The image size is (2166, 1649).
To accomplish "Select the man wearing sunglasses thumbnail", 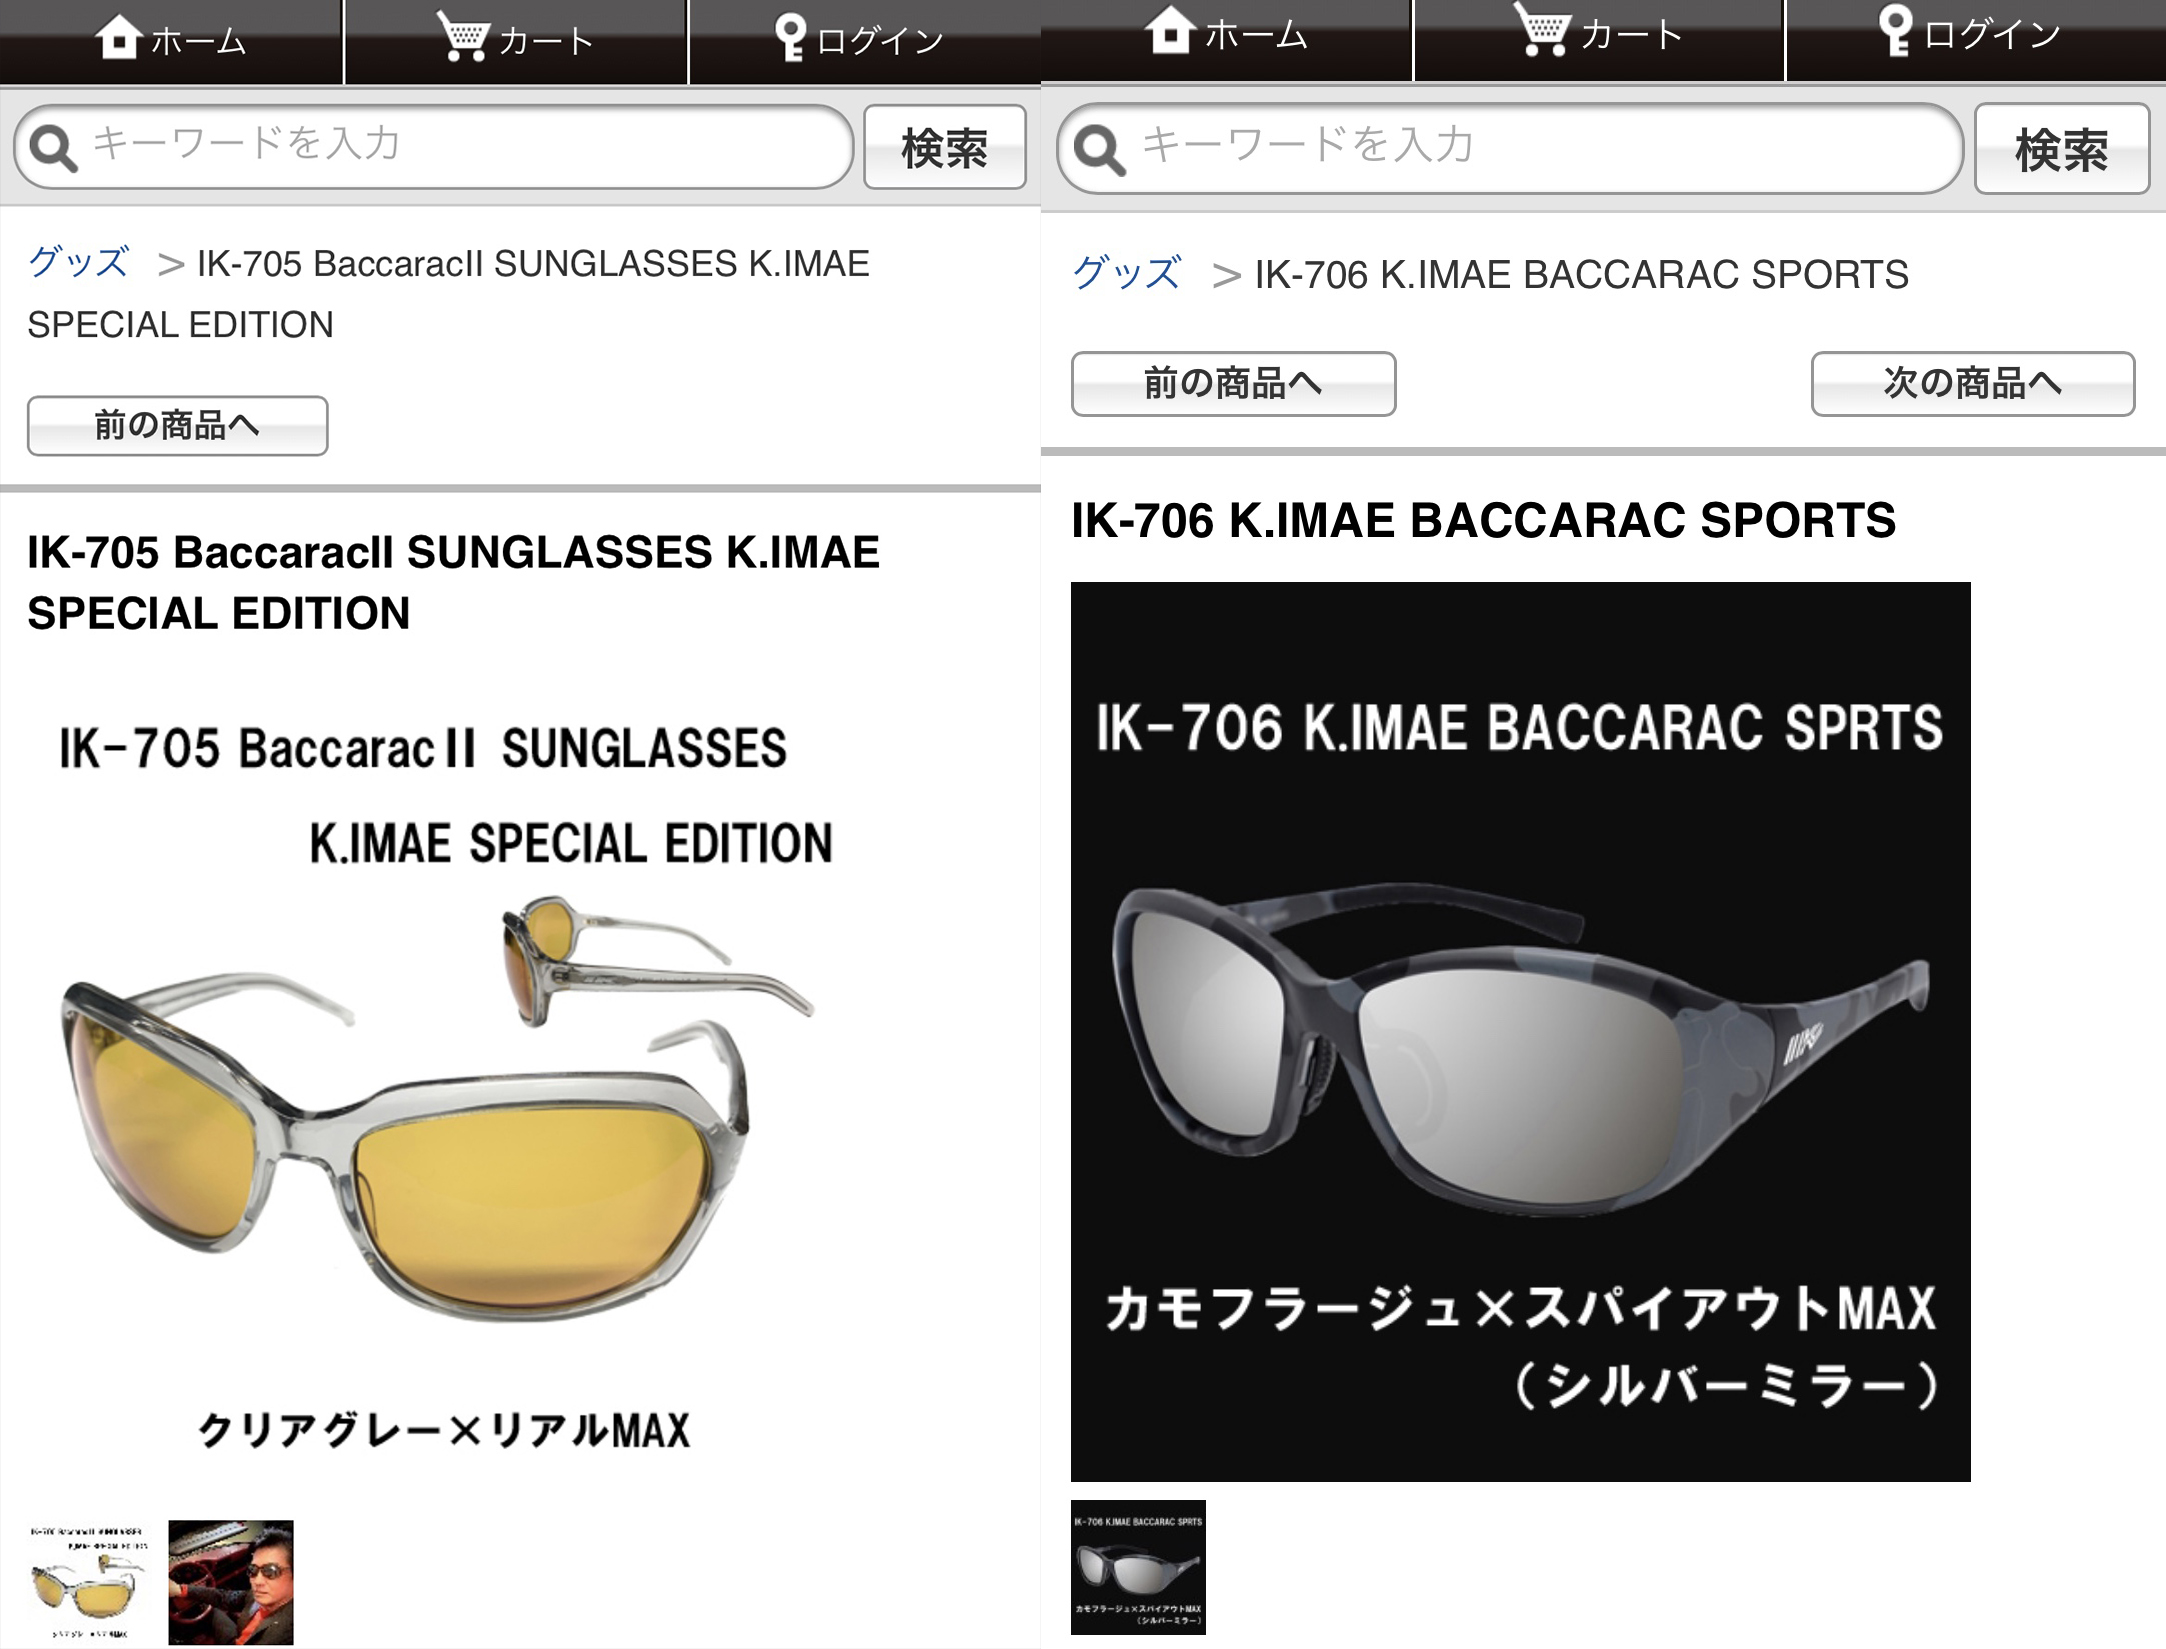I will (231, 1582).
